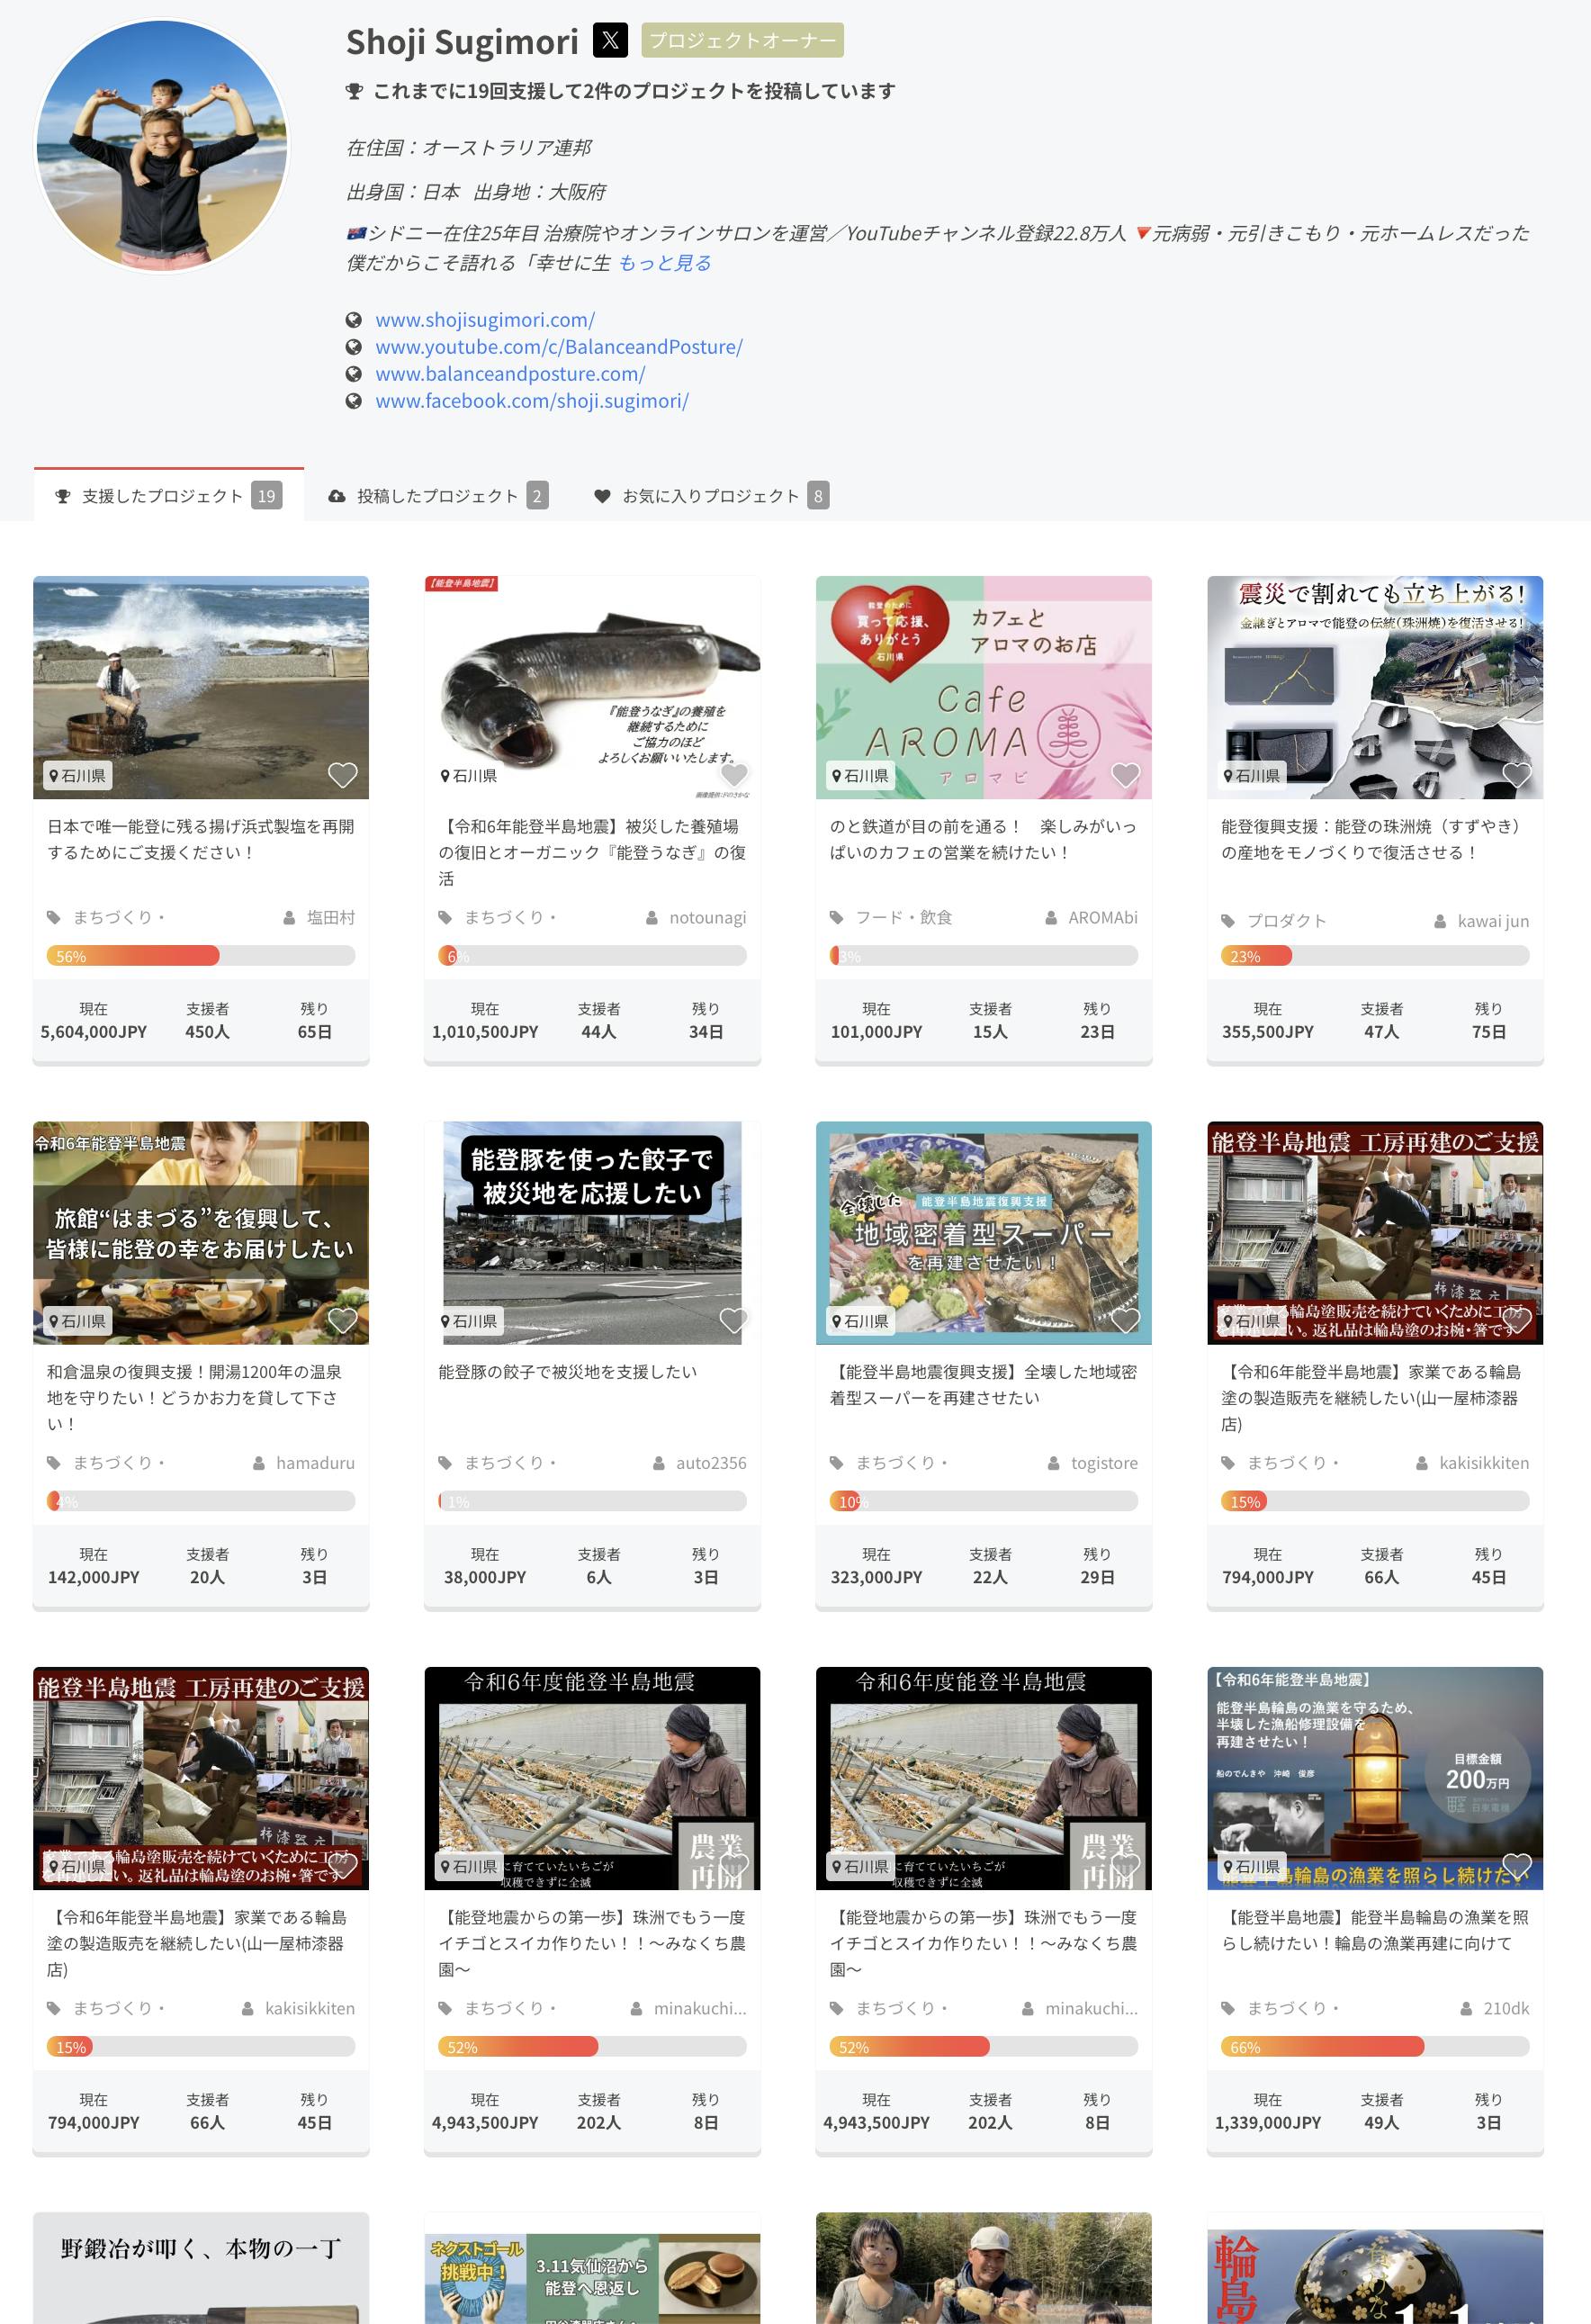The height and width of the screenshot is (2324, 1591).
Task: Expand bio with もっと見る
Action: pos(664,263)
